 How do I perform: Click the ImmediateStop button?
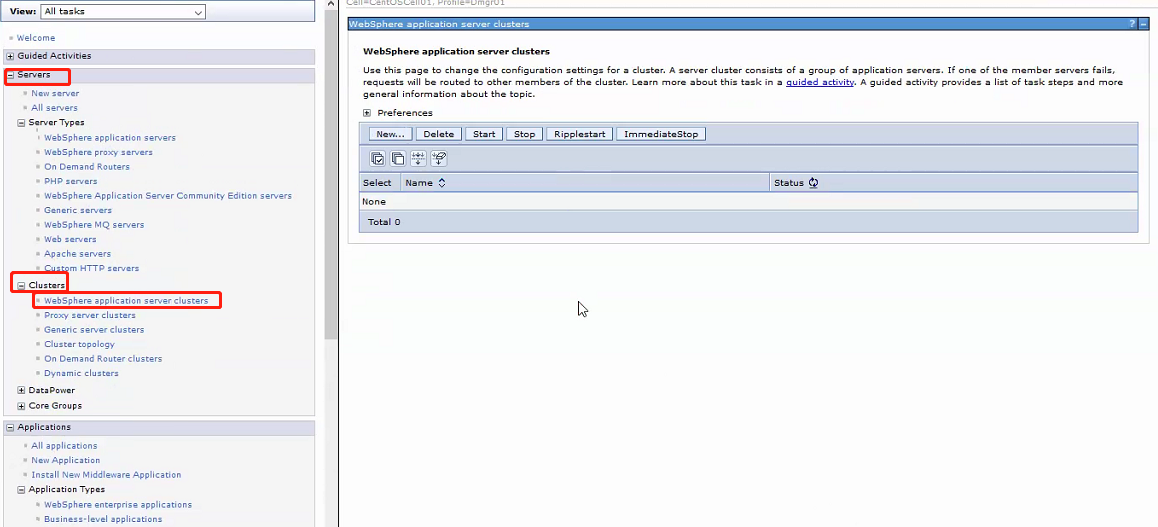pyautogui.click(x=661, y=134)
